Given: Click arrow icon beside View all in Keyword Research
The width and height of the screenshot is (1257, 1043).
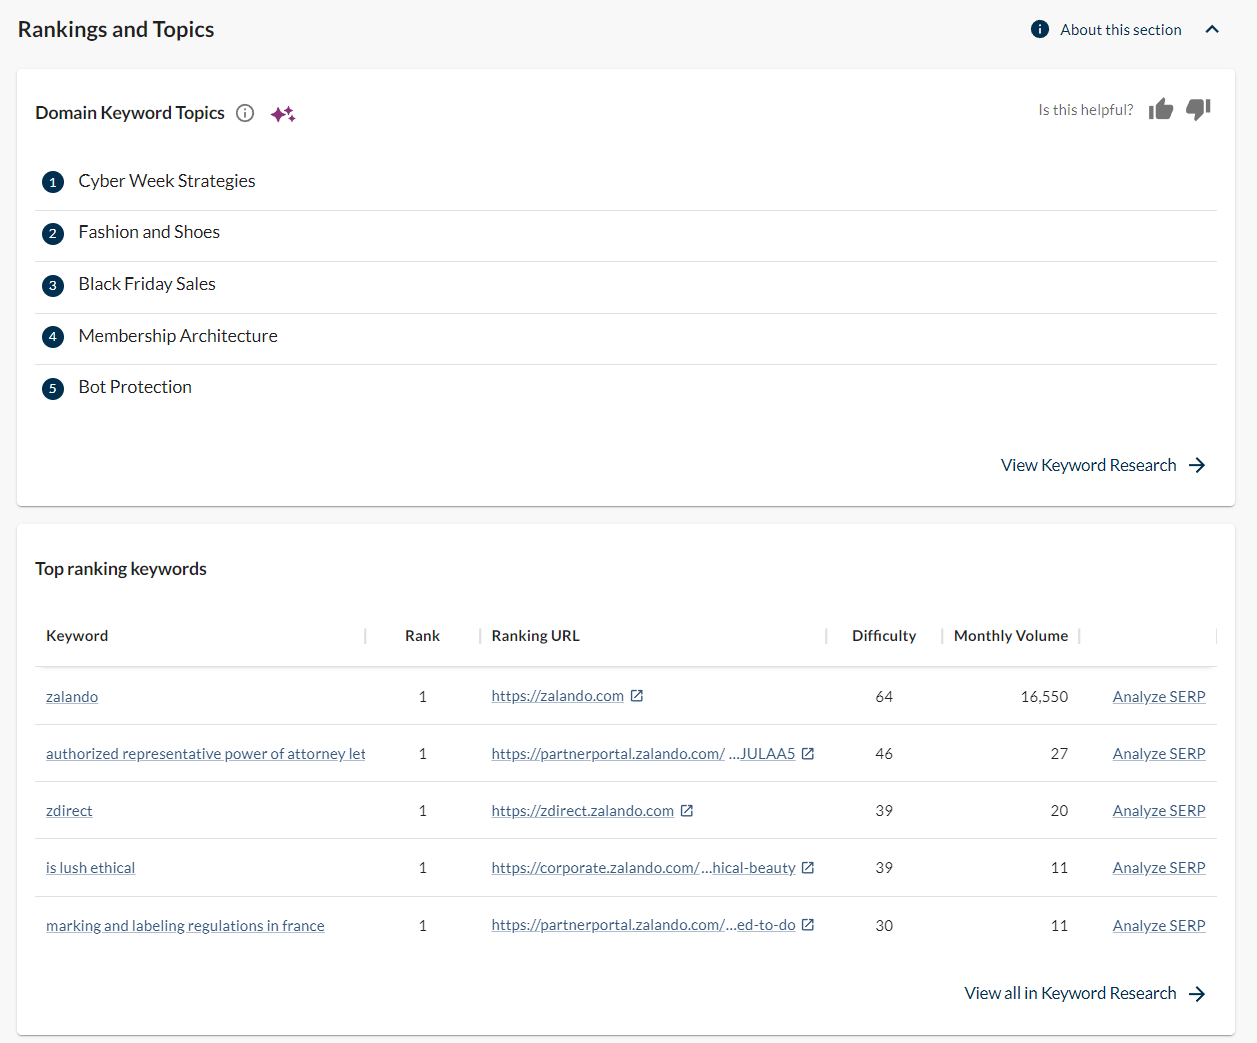Looking at the screenshot, I should [1197, 993].
